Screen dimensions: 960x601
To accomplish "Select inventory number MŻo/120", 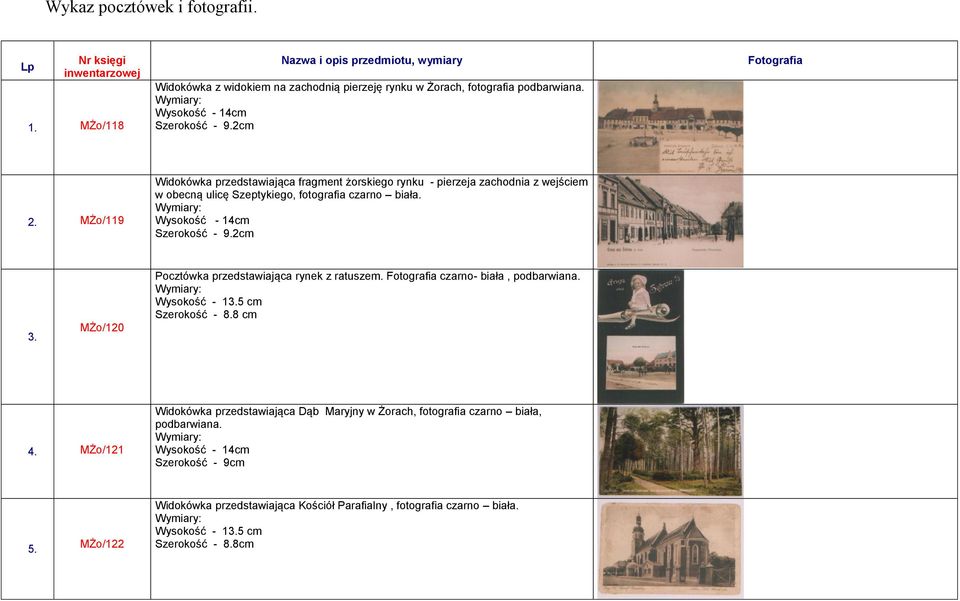I will click(102, 327).
